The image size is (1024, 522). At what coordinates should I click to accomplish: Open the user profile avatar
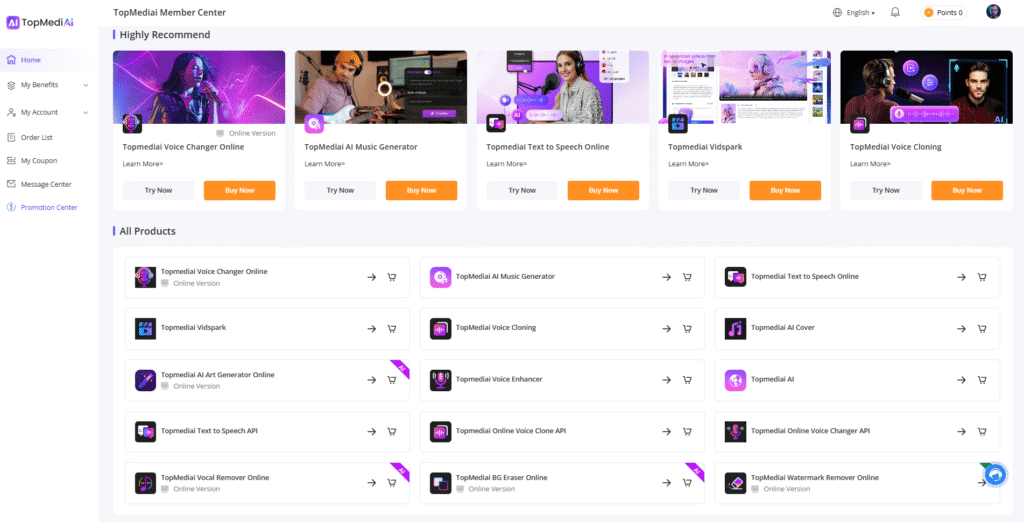click(x=993, y=12)
